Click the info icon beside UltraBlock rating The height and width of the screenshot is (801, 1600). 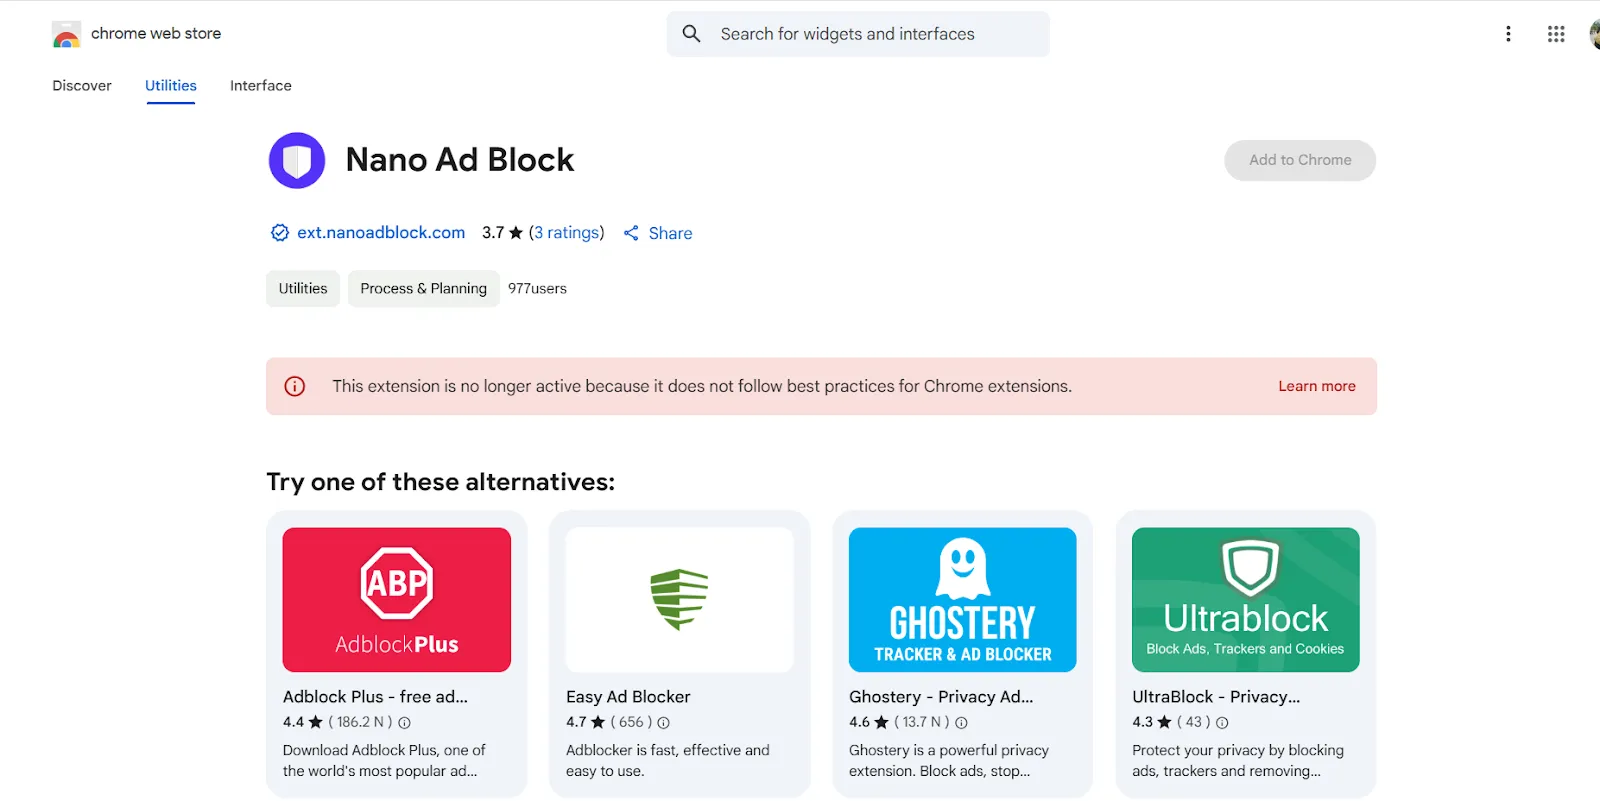coord(1222,722)
